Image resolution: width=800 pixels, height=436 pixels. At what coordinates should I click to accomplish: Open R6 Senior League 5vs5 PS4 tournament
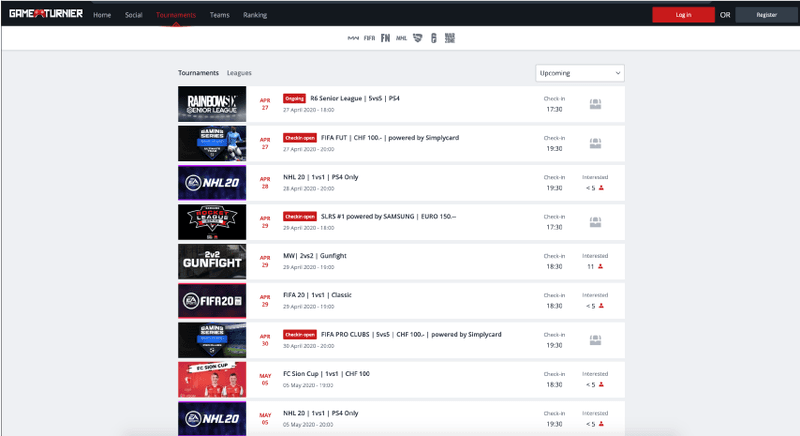(x=355, y=98)
